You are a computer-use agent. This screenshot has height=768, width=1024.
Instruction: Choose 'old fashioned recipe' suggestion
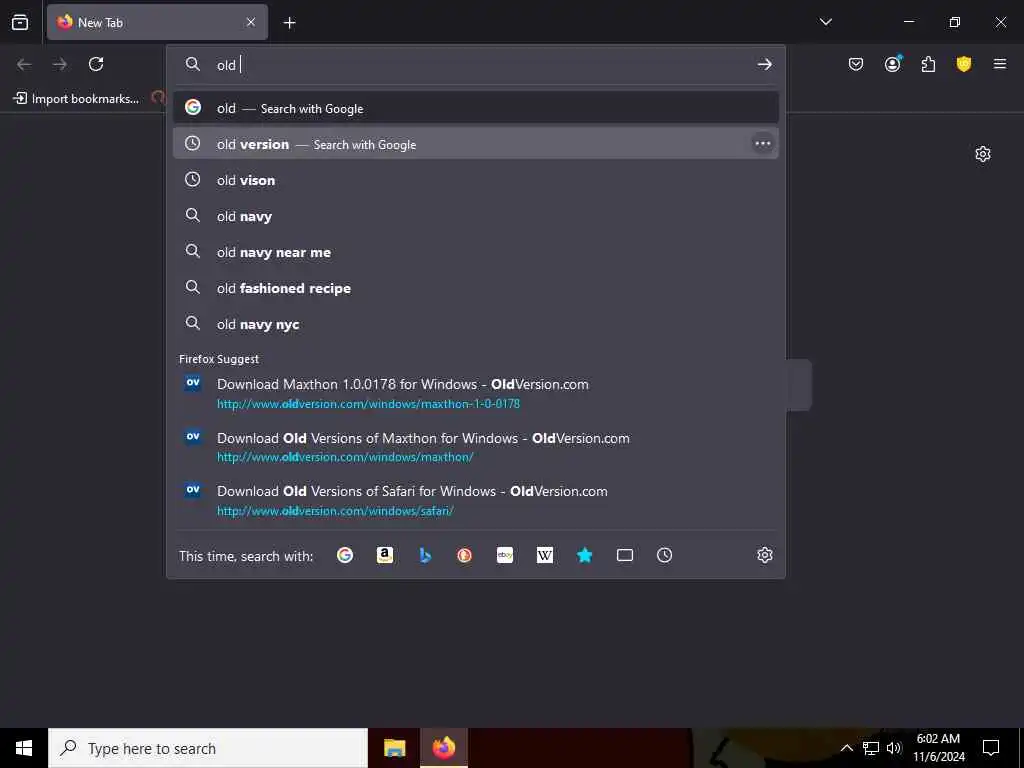tap(475, 287)
